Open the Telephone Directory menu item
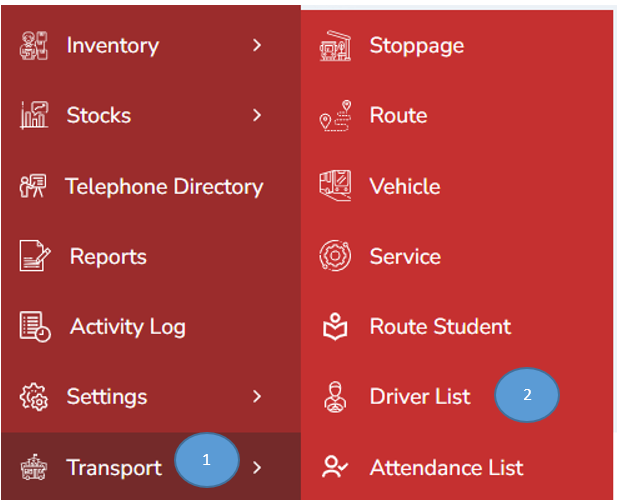The width and height of the screenshot is (618, 503). click(x=151, y=186)
